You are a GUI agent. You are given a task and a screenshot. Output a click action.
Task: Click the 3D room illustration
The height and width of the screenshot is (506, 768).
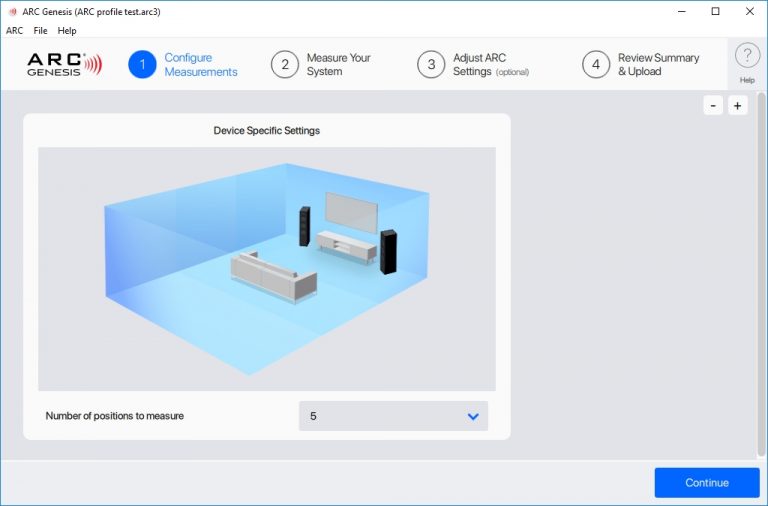267,268
